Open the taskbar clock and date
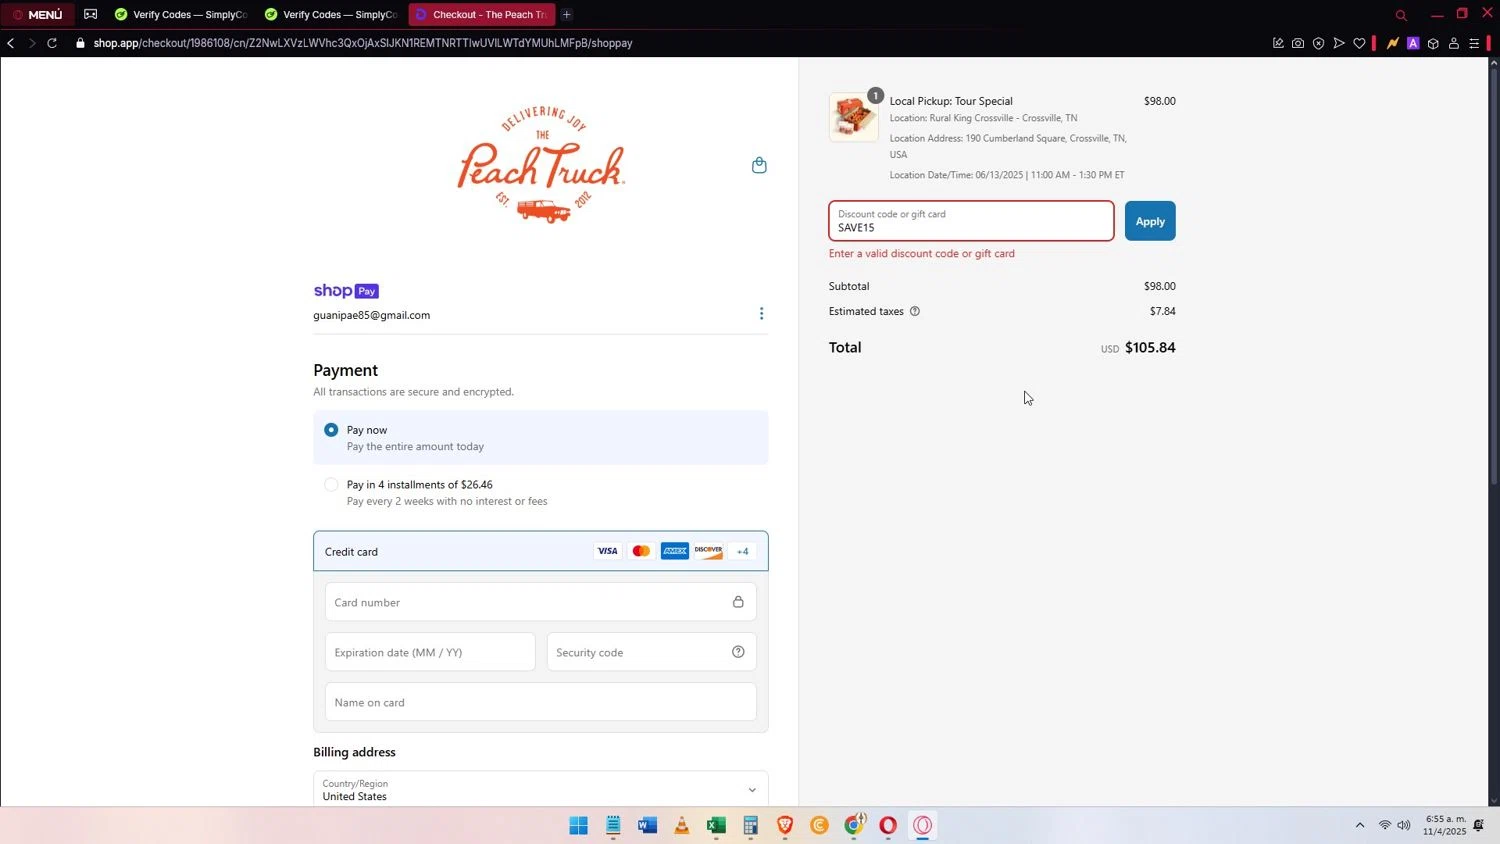 [1445, 826]
